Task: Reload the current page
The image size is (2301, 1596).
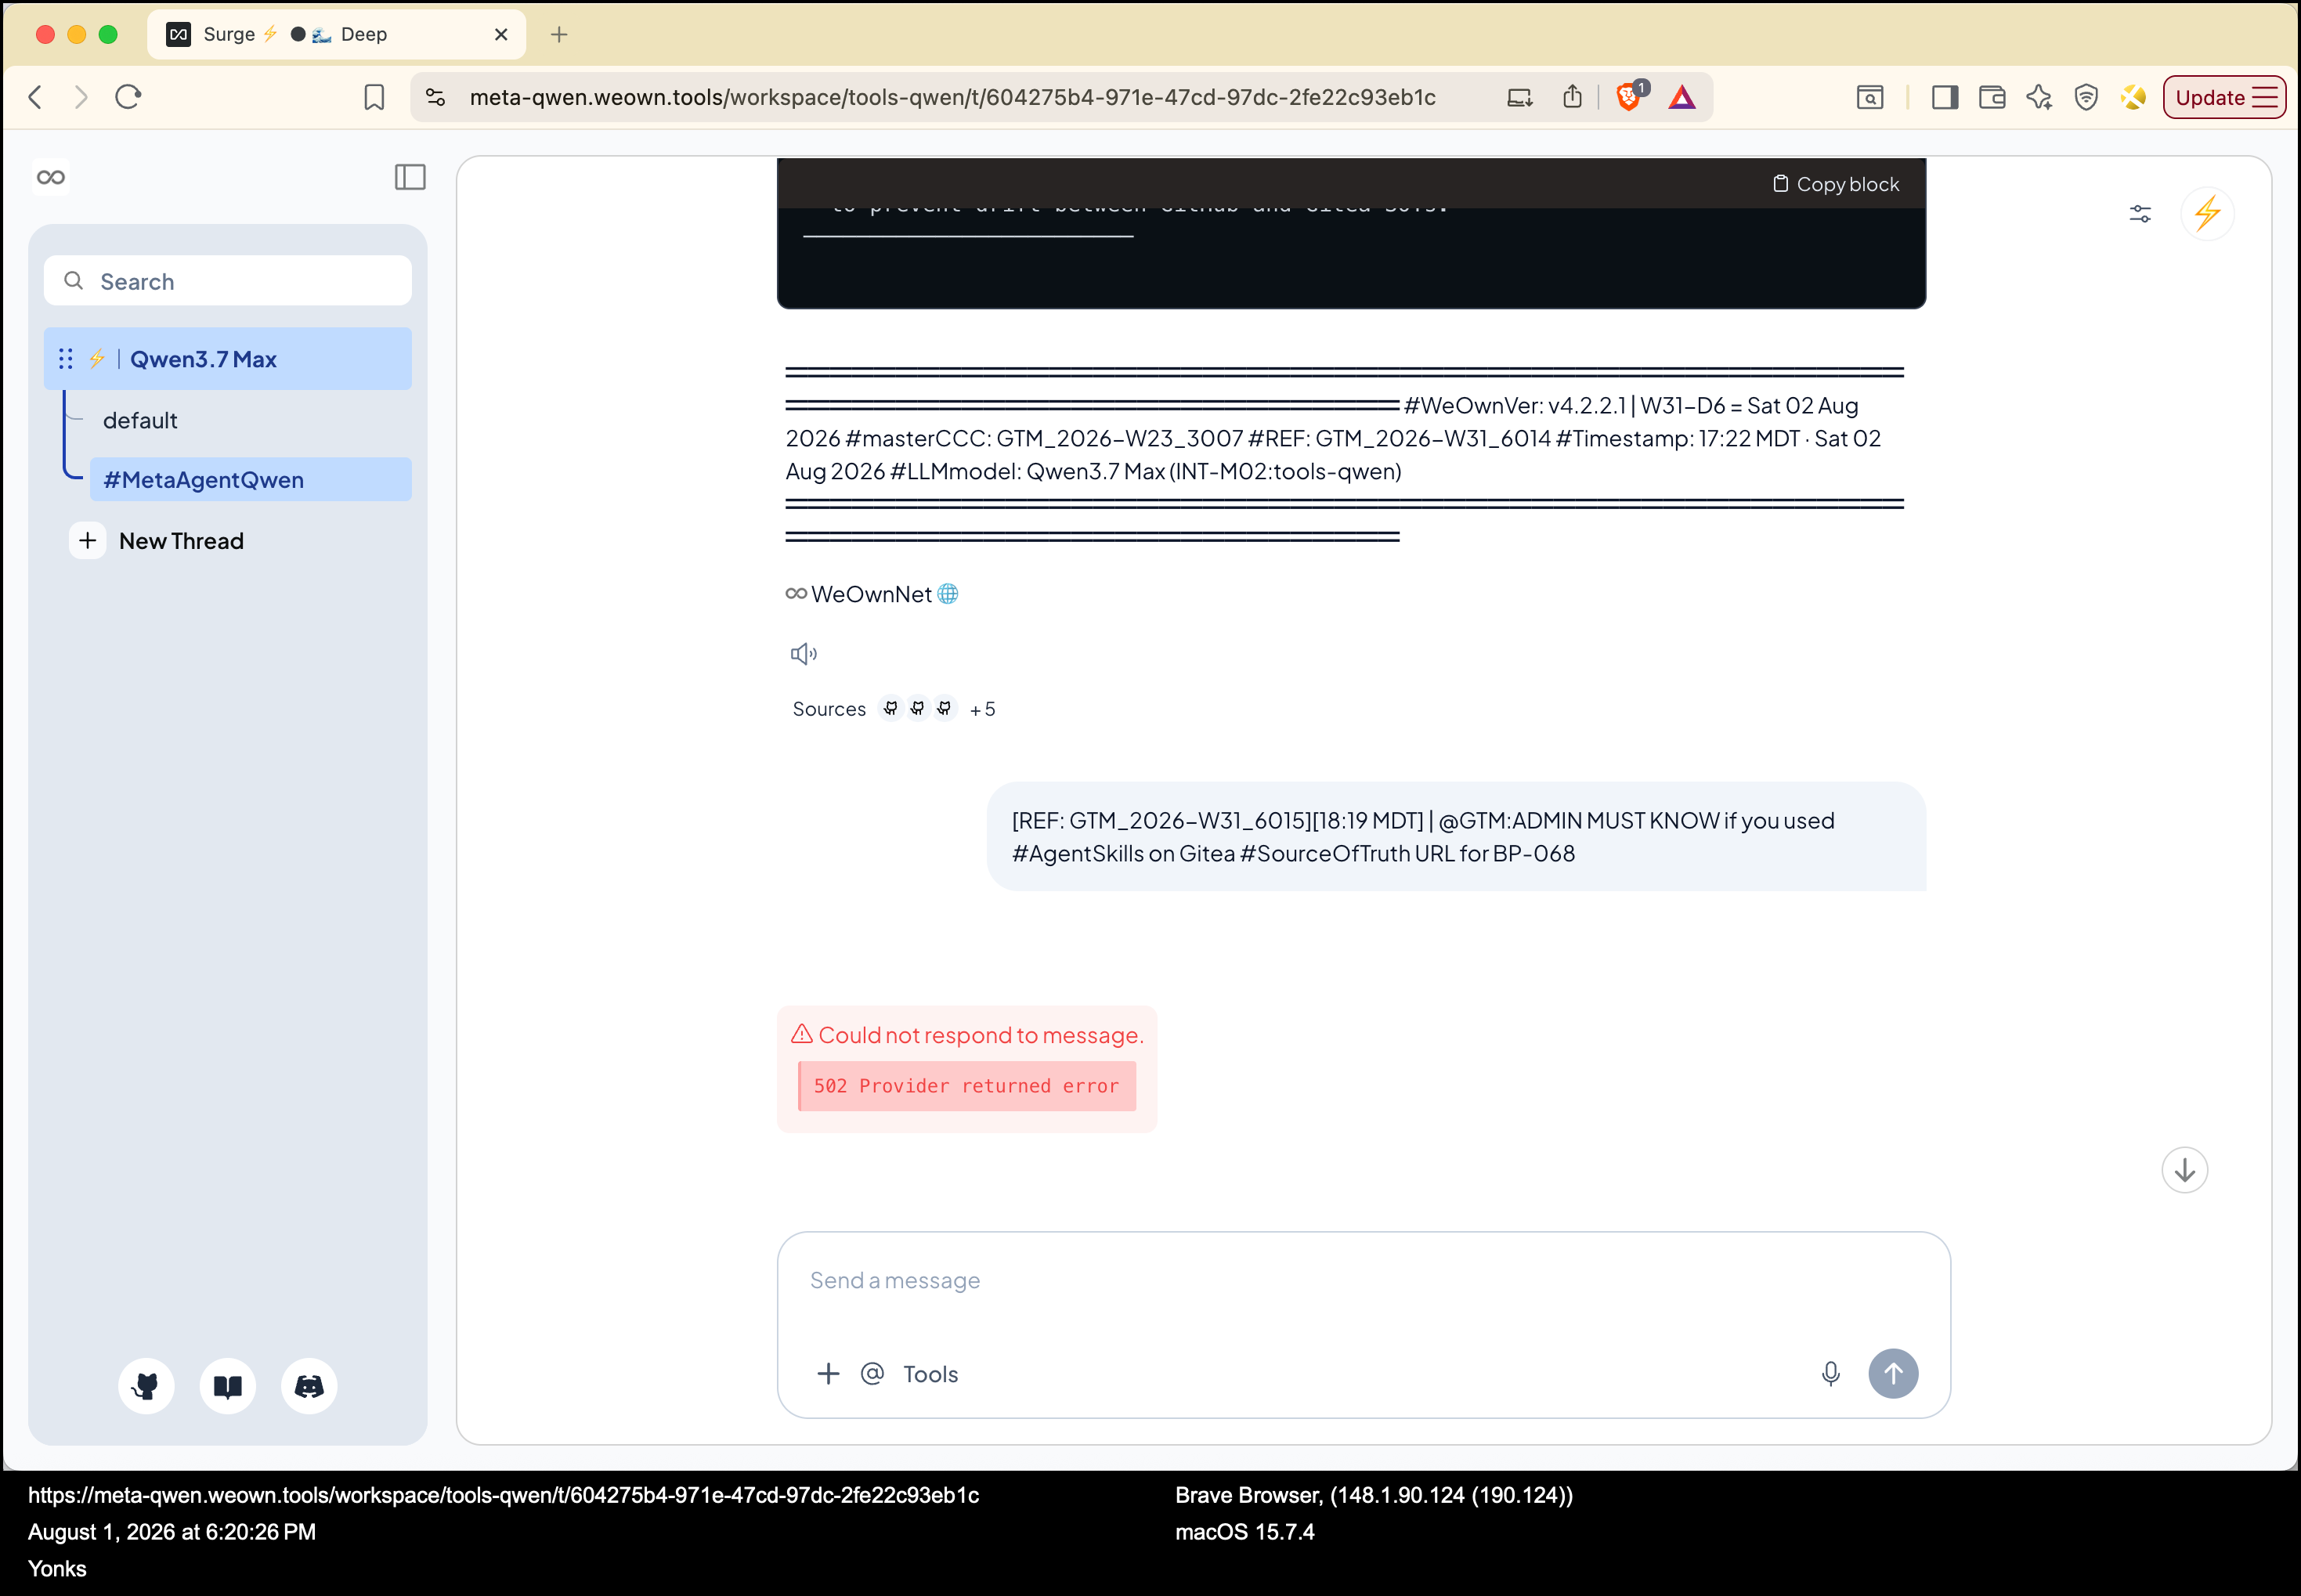Action: (x=128, y=97)
